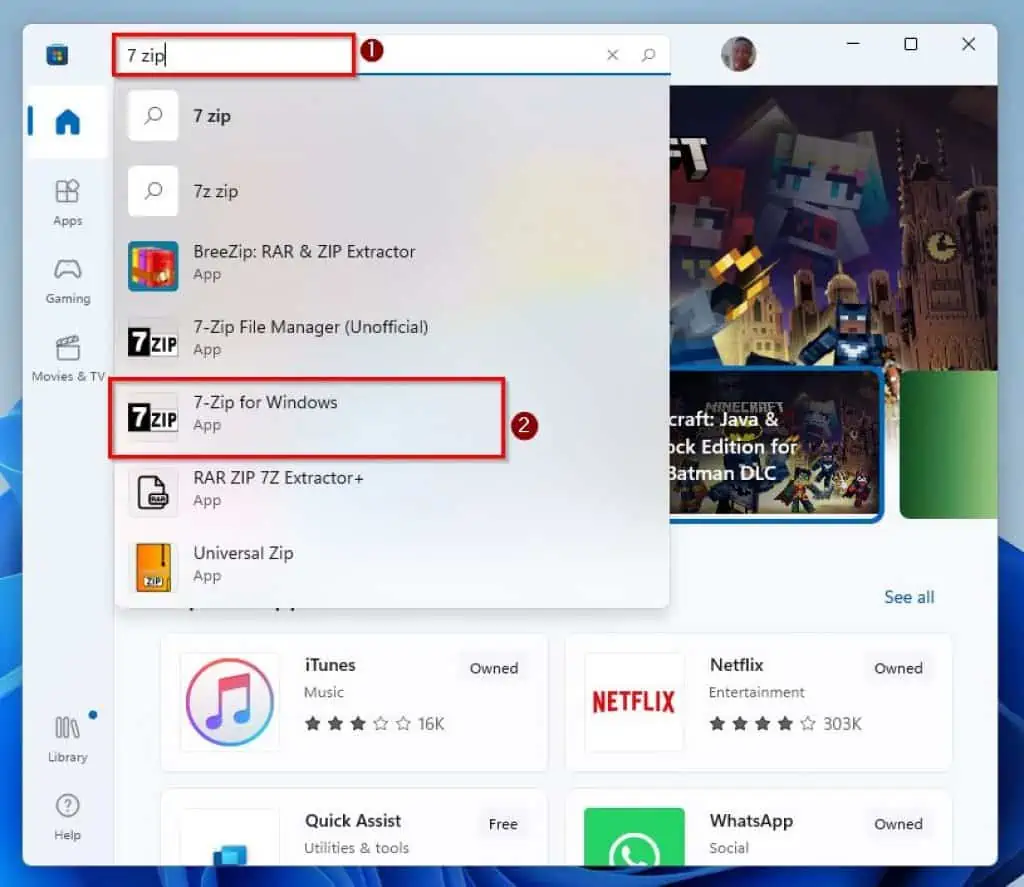Open the Home section in sidebar
Screen dimensions: 1024x887
coord(67,121)
